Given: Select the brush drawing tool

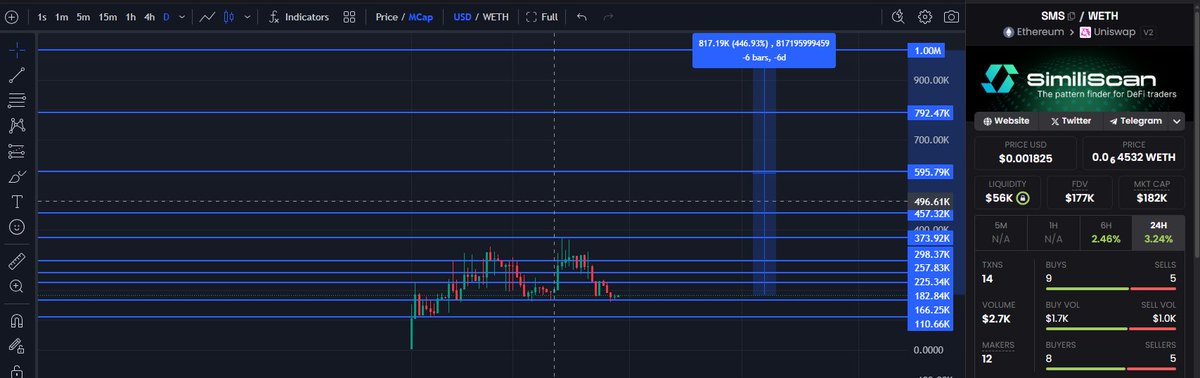Looking at the screenshot, I should click(17, 177).
